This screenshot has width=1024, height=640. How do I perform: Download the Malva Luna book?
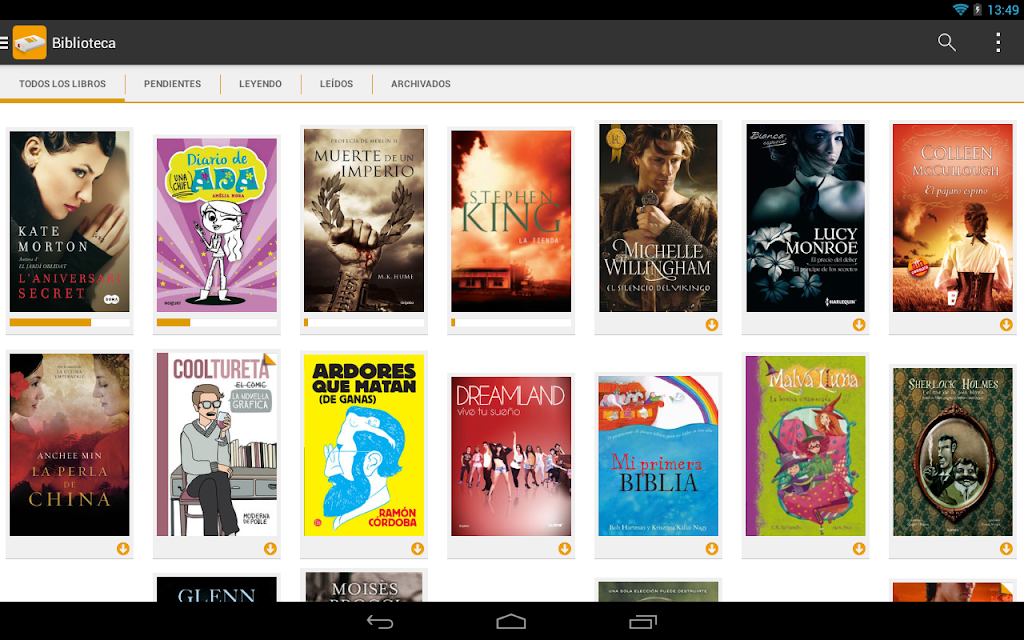[859, 549]
